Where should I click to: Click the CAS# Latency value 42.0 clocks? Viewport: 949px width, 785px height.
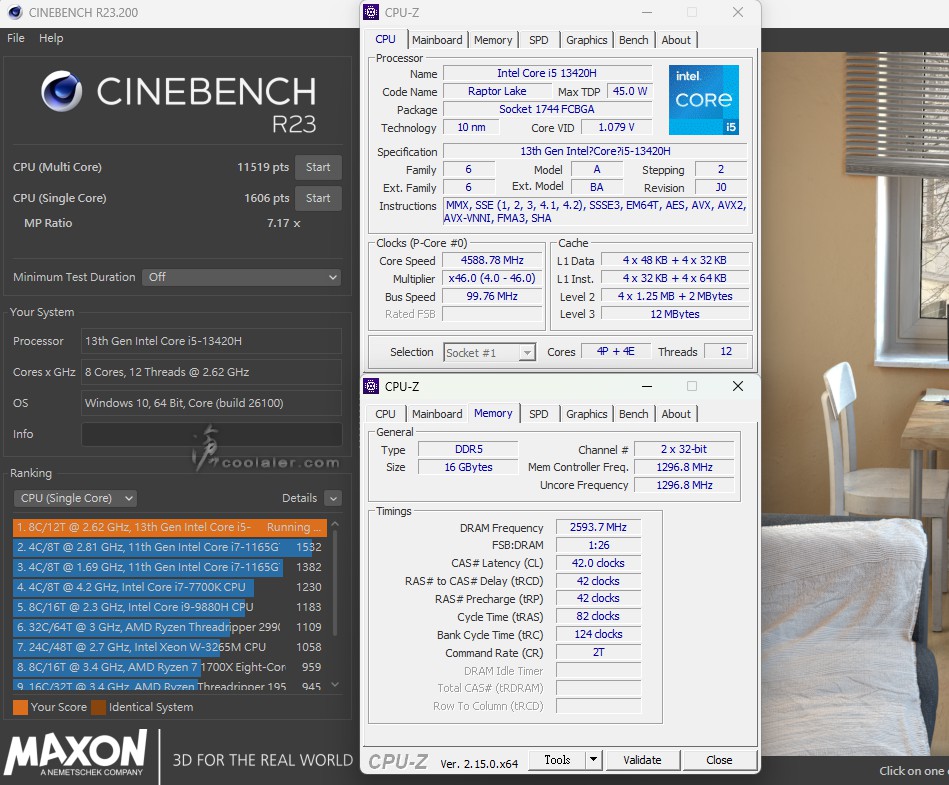(598, 563)
